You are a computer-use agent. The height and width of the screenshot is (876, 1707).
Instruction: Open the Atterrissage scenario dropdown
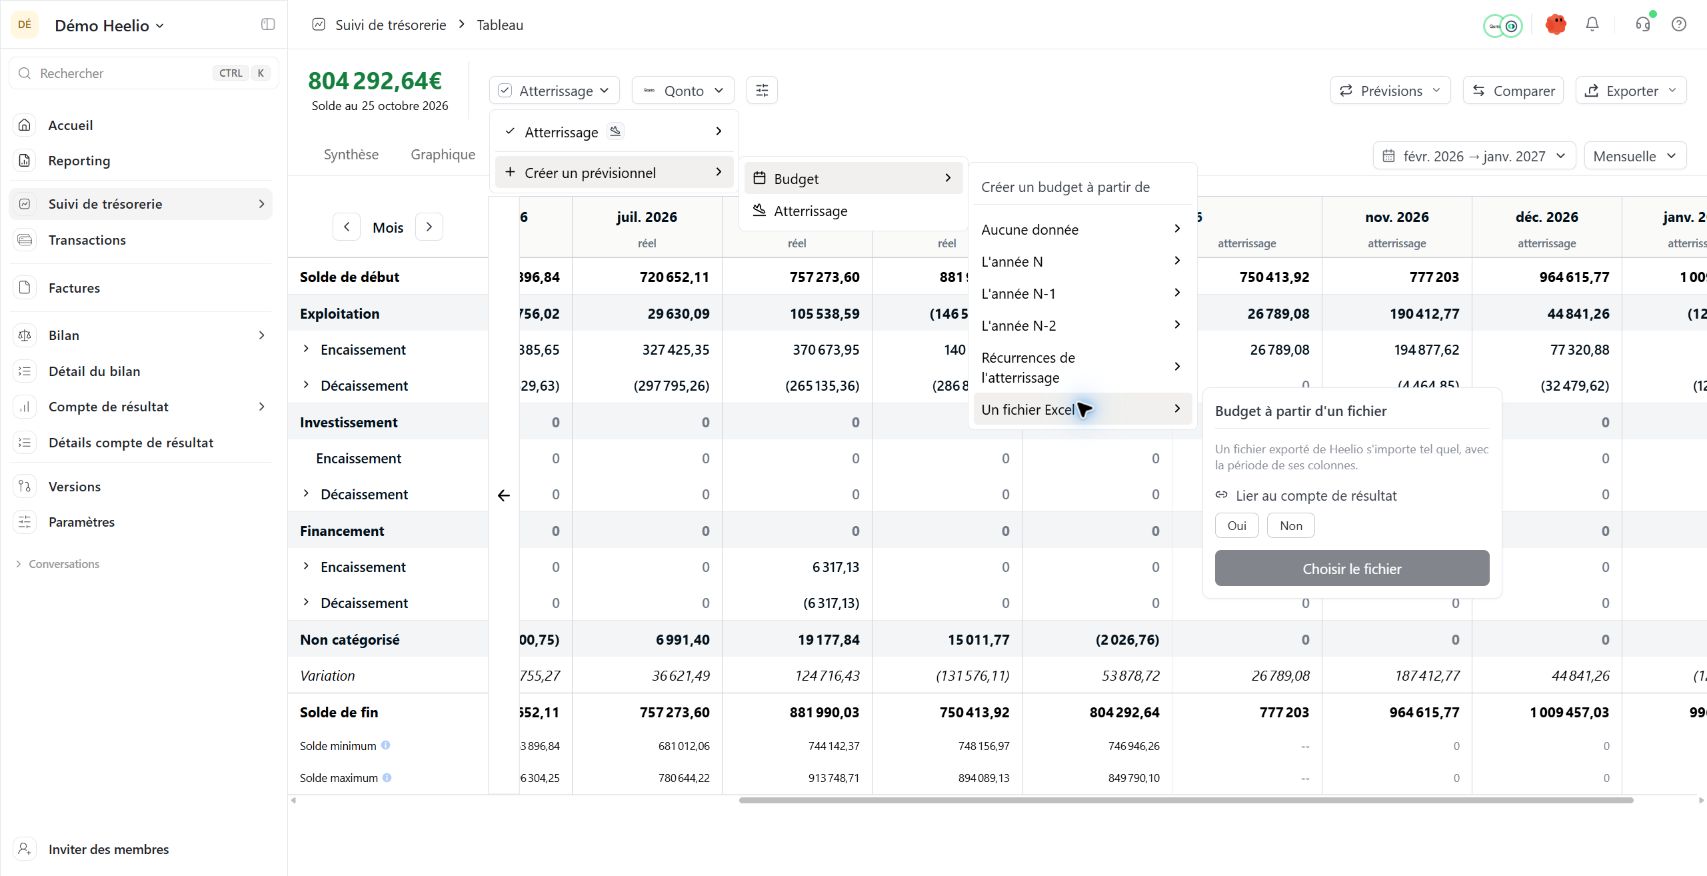[x=555, y=91]
